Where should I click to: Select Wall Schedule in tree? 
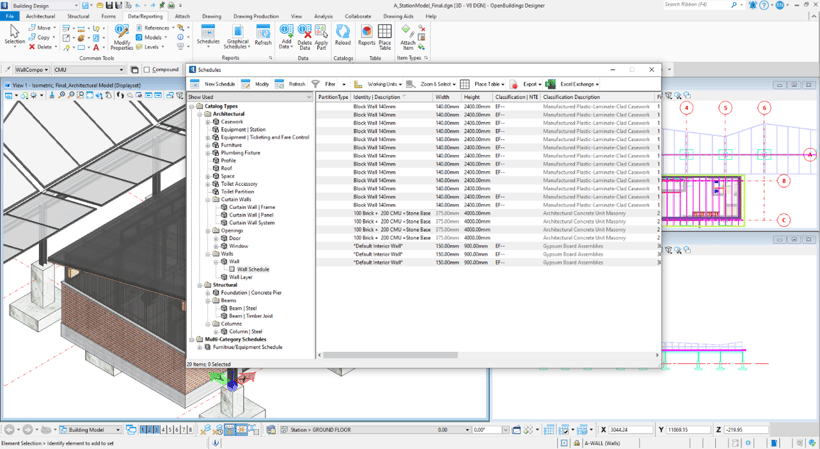tap(253, 269)
